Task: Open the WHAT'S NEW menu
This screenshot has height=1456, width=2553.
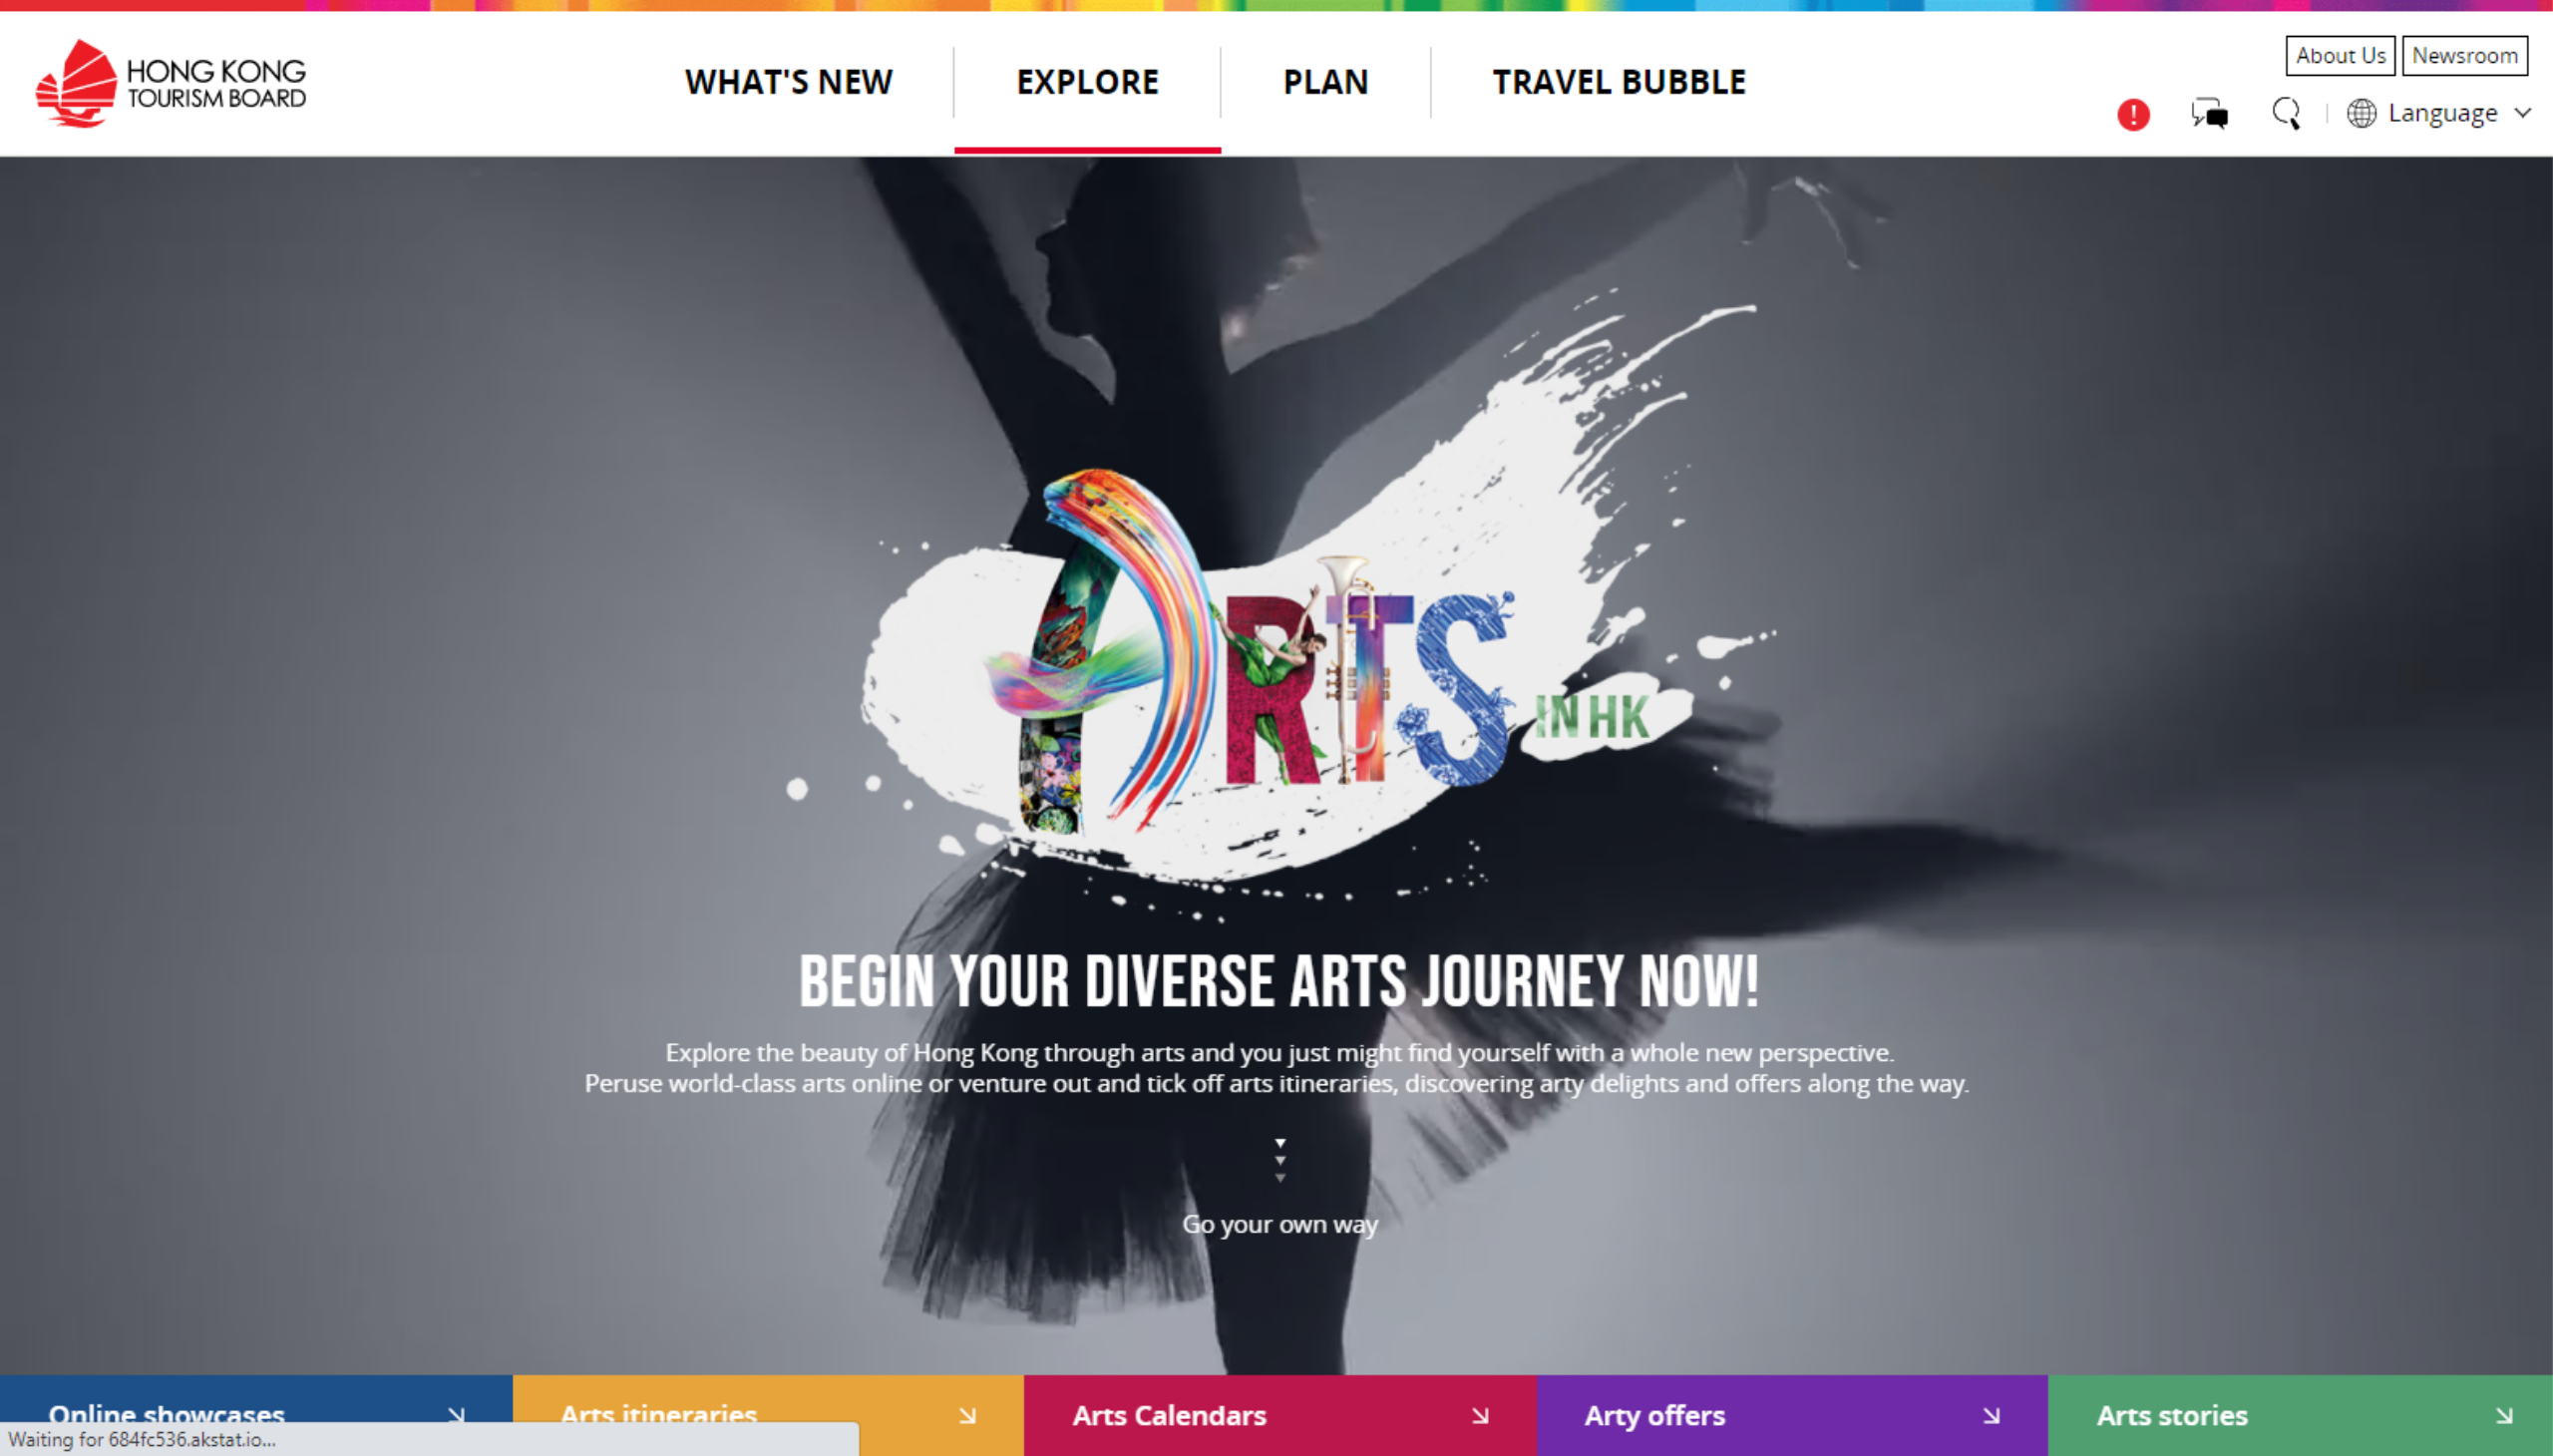Action: click(x=788, y=82)
